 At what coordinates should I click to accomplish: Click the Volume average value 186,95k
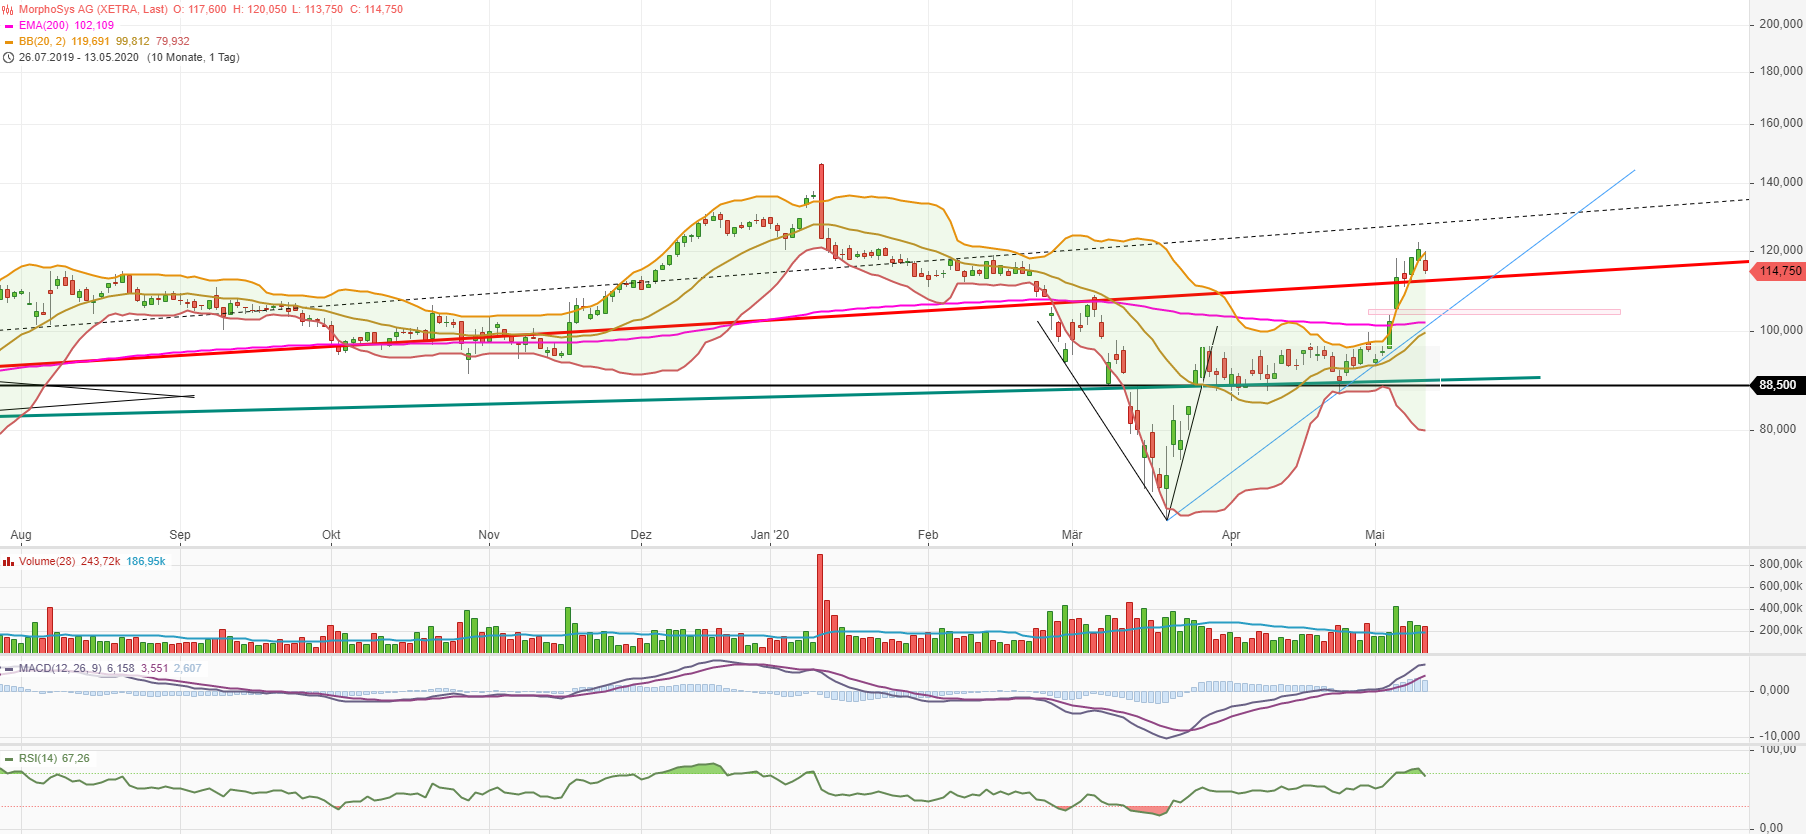(x=146, y=561)
